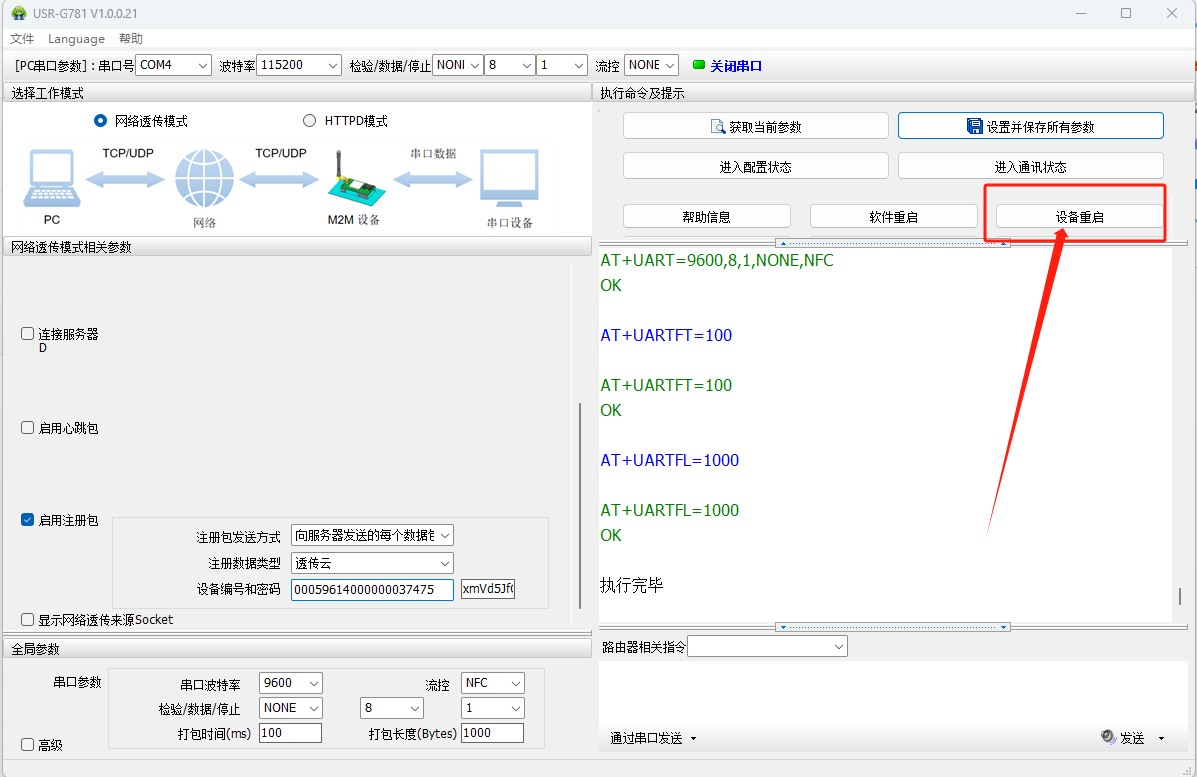Tick the 高级 advanced checkbox

28,745
